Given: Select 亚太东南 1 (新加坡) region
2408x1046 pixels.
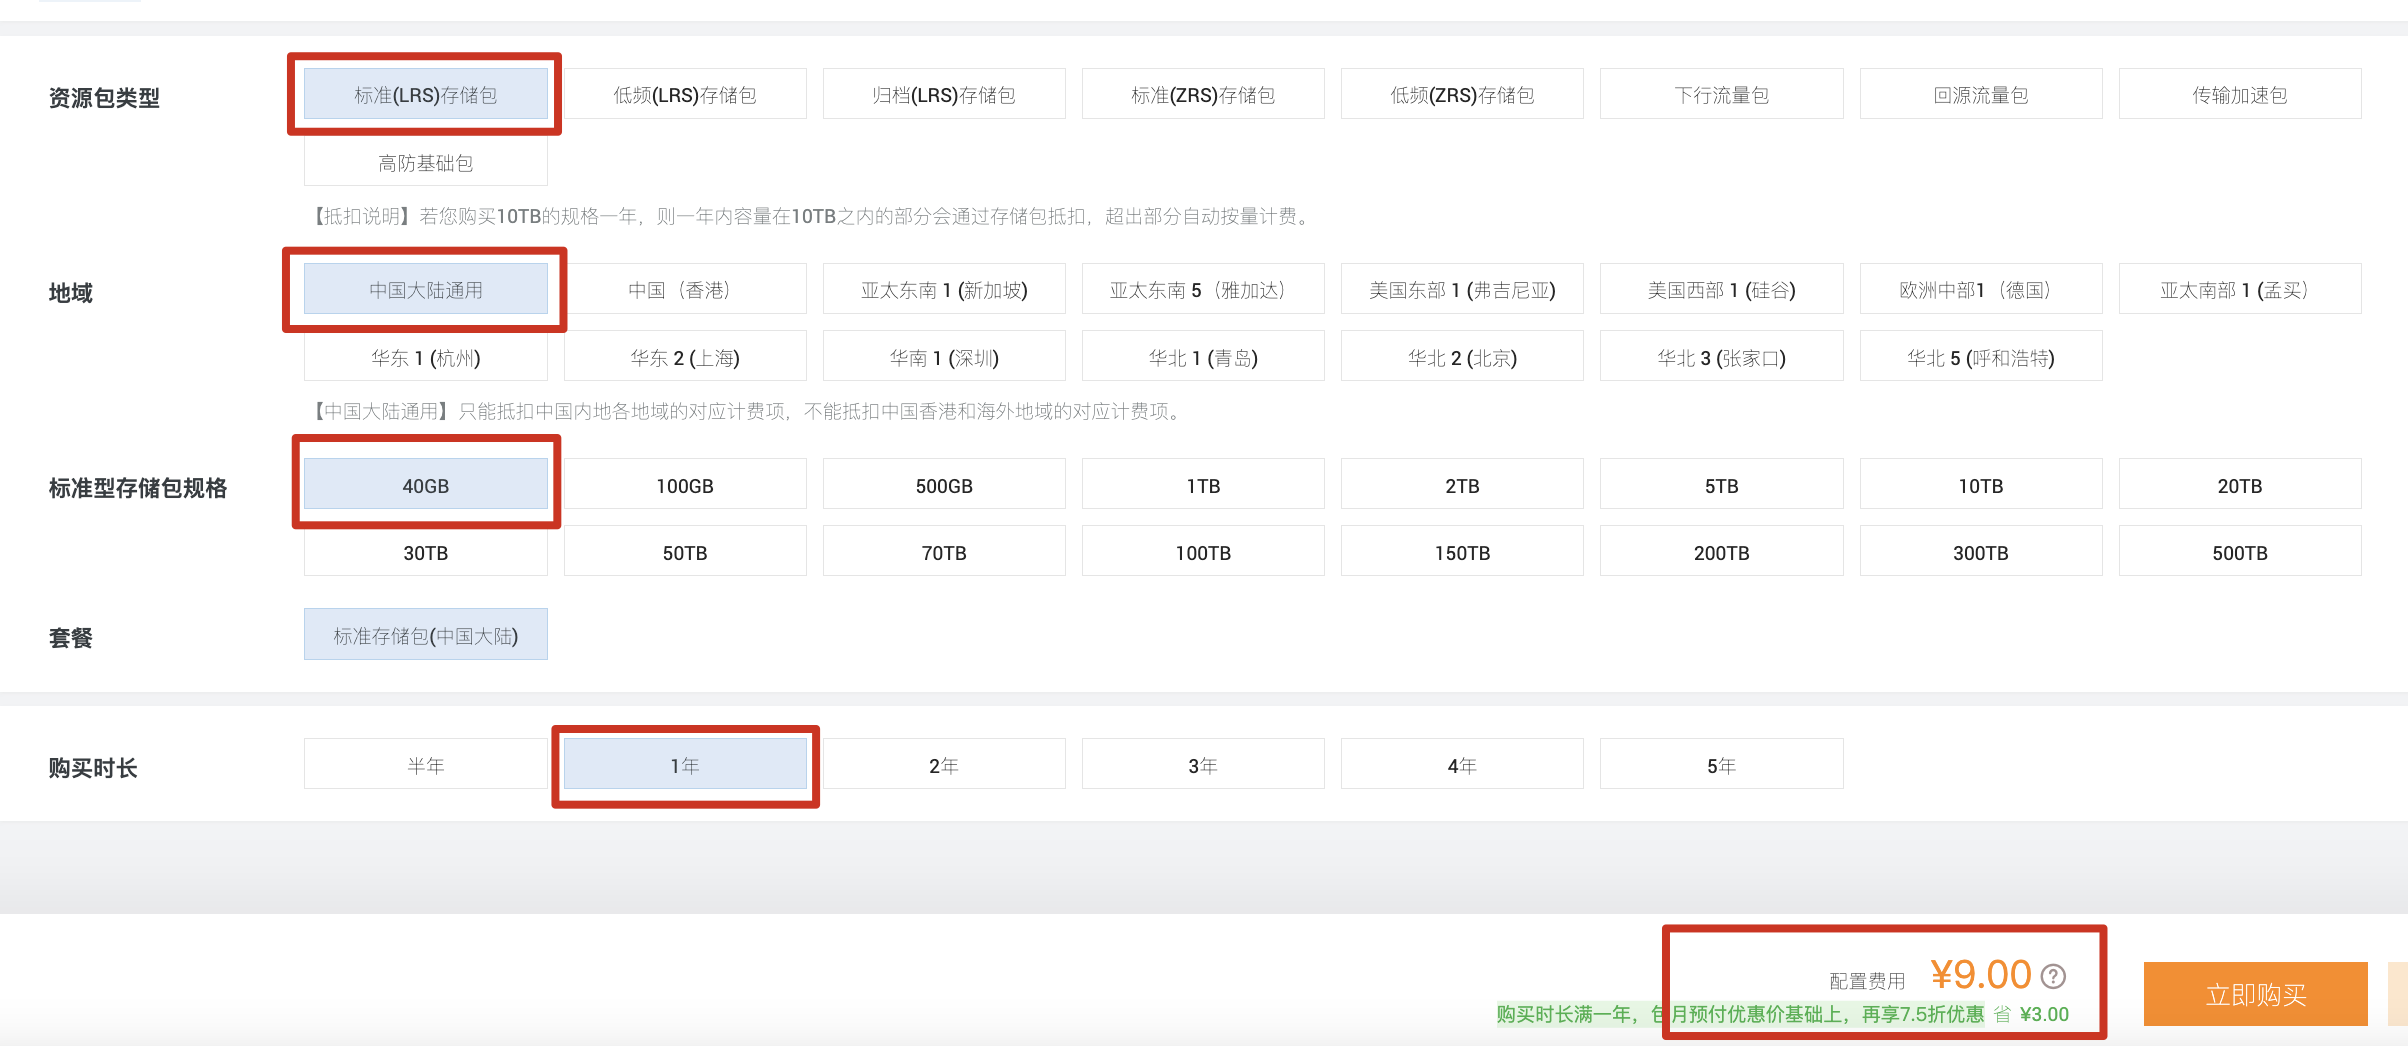Looking at the screenshot, I should [x=944, y=290].
